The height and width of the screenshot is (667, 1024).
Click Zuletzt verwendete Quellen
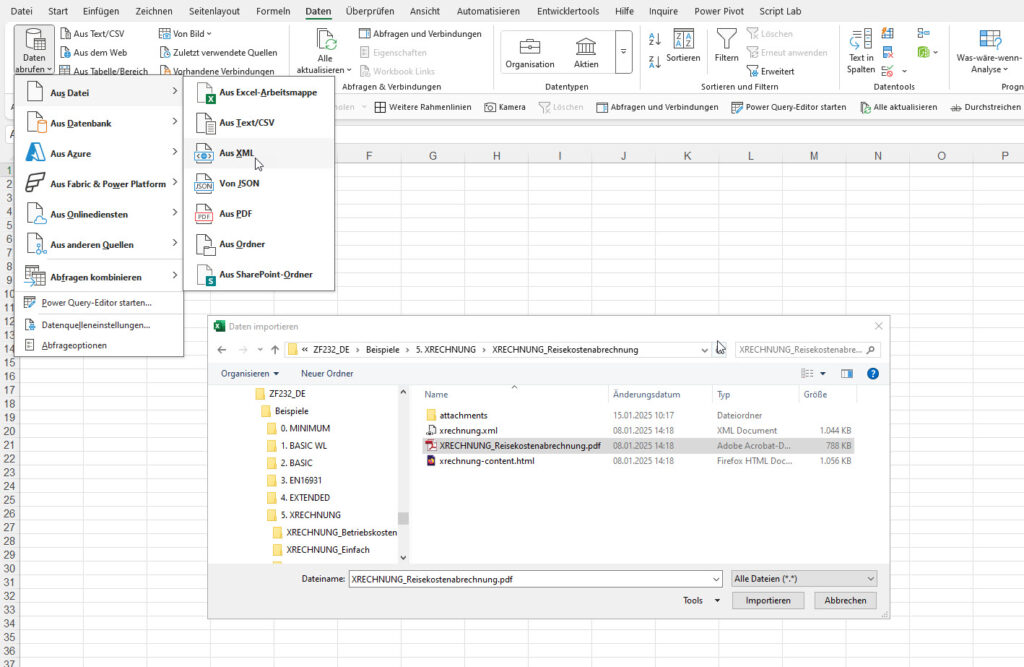point(218,52)
